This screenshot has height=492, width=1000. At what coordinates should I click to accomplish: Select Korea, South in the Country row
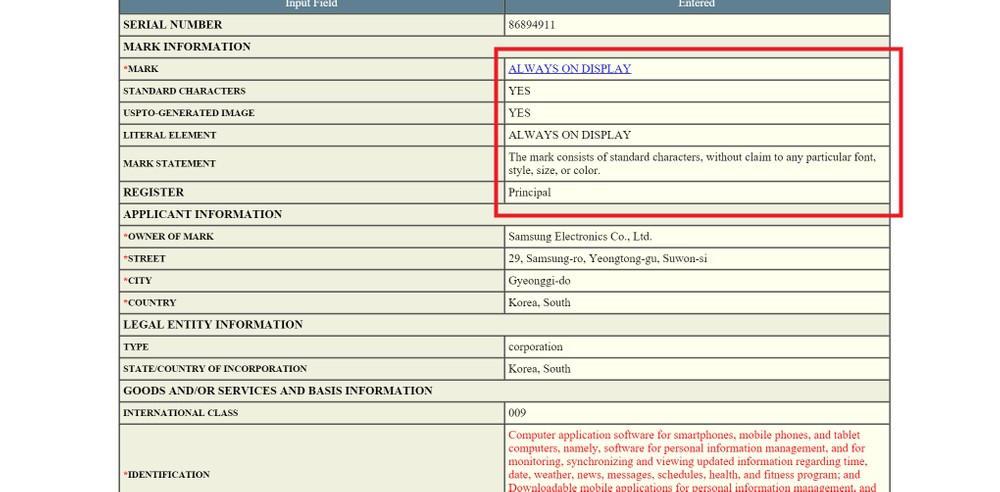tap(540, 302)
